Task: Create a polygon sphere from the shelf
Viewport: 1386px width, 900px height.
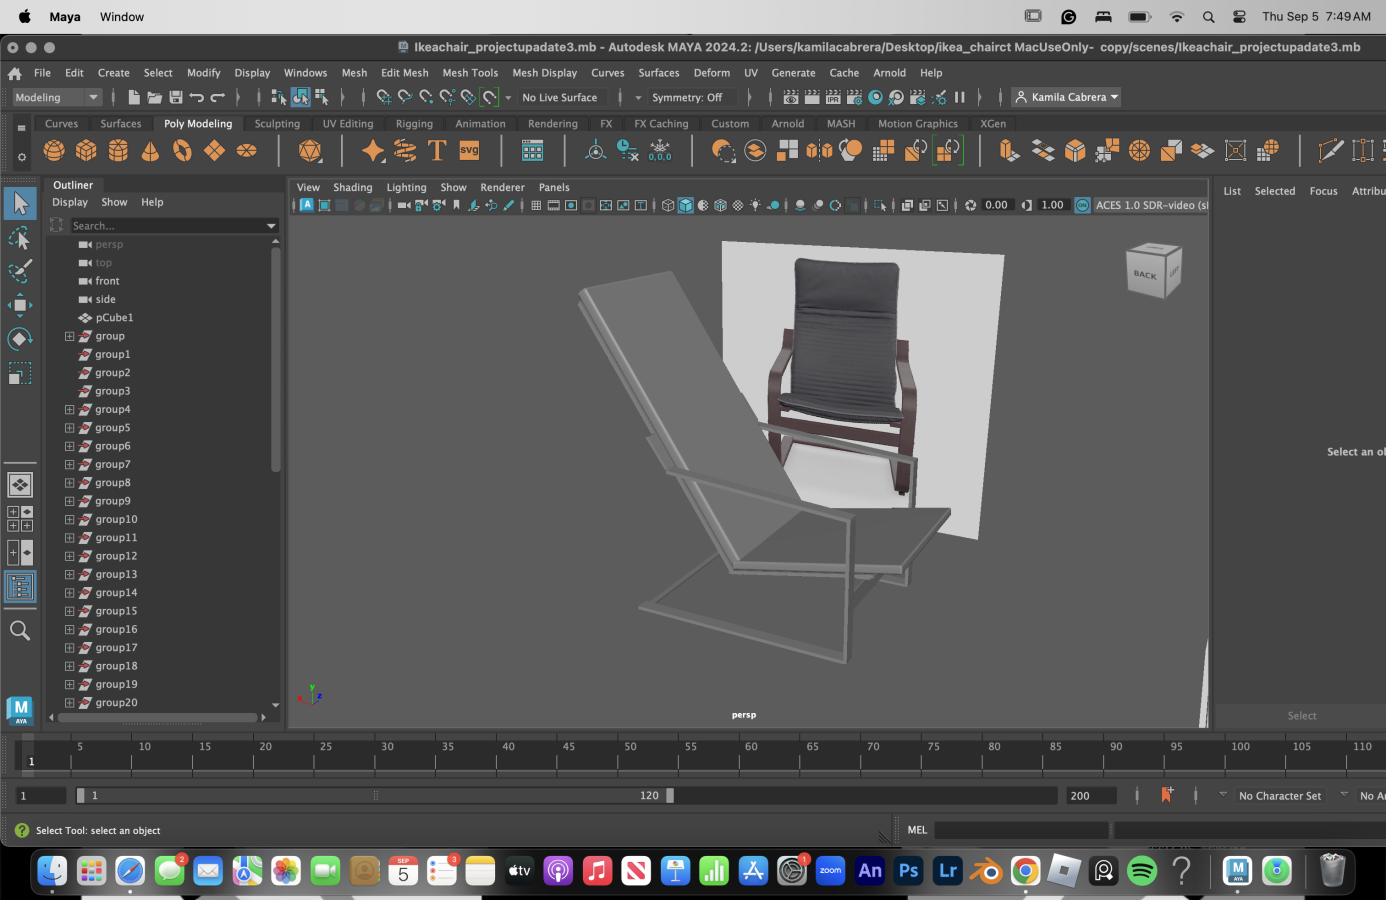Action: point(54,151)
